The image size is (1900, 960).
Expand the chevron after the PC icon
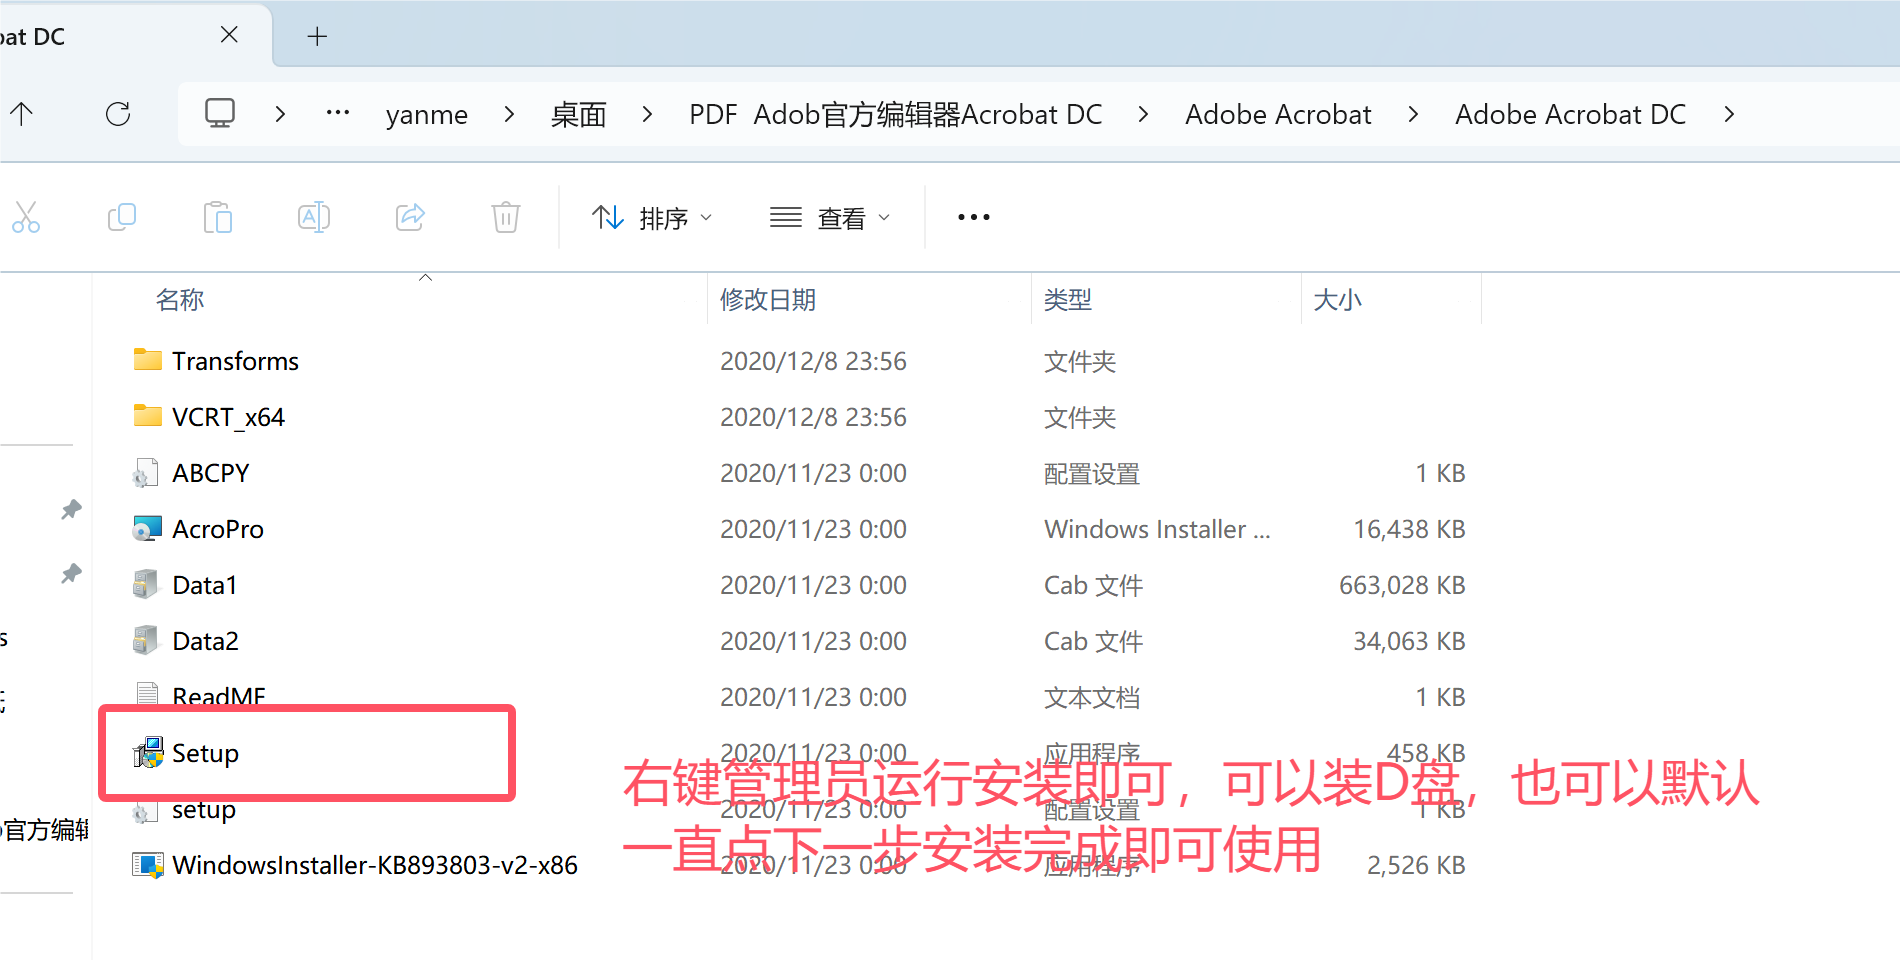coord(280,114)
